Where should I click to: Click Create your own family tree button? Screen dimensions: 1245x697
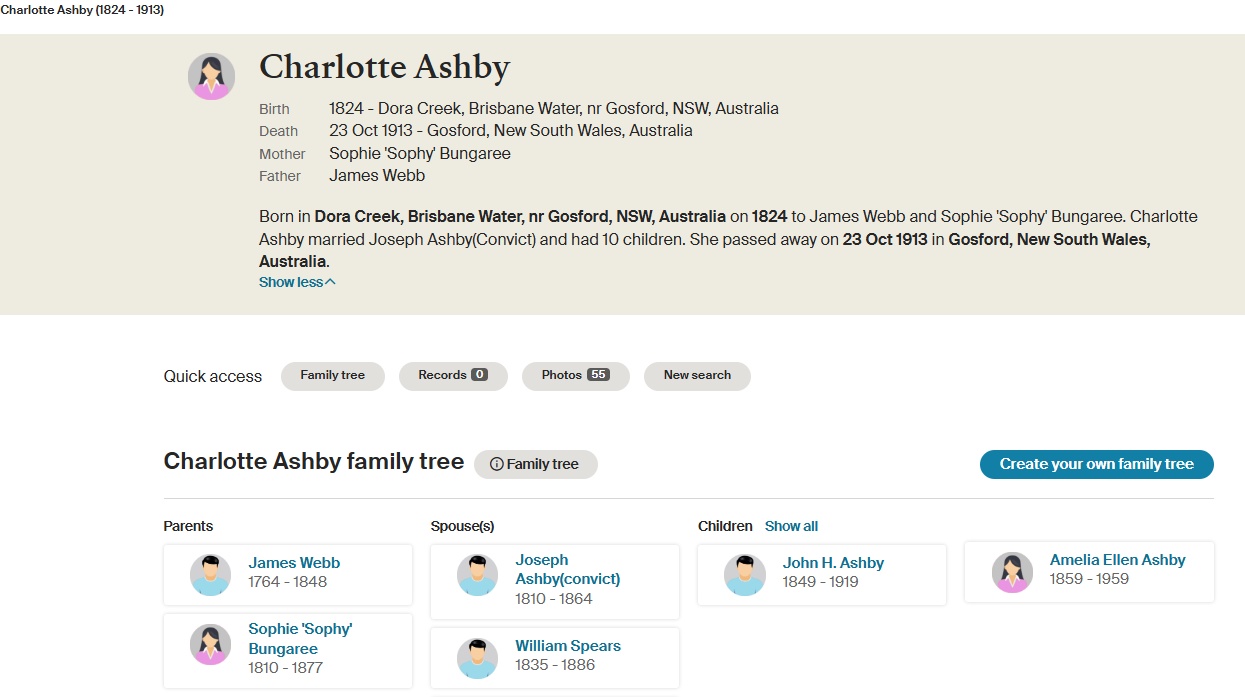click(x=1096, y=464)
